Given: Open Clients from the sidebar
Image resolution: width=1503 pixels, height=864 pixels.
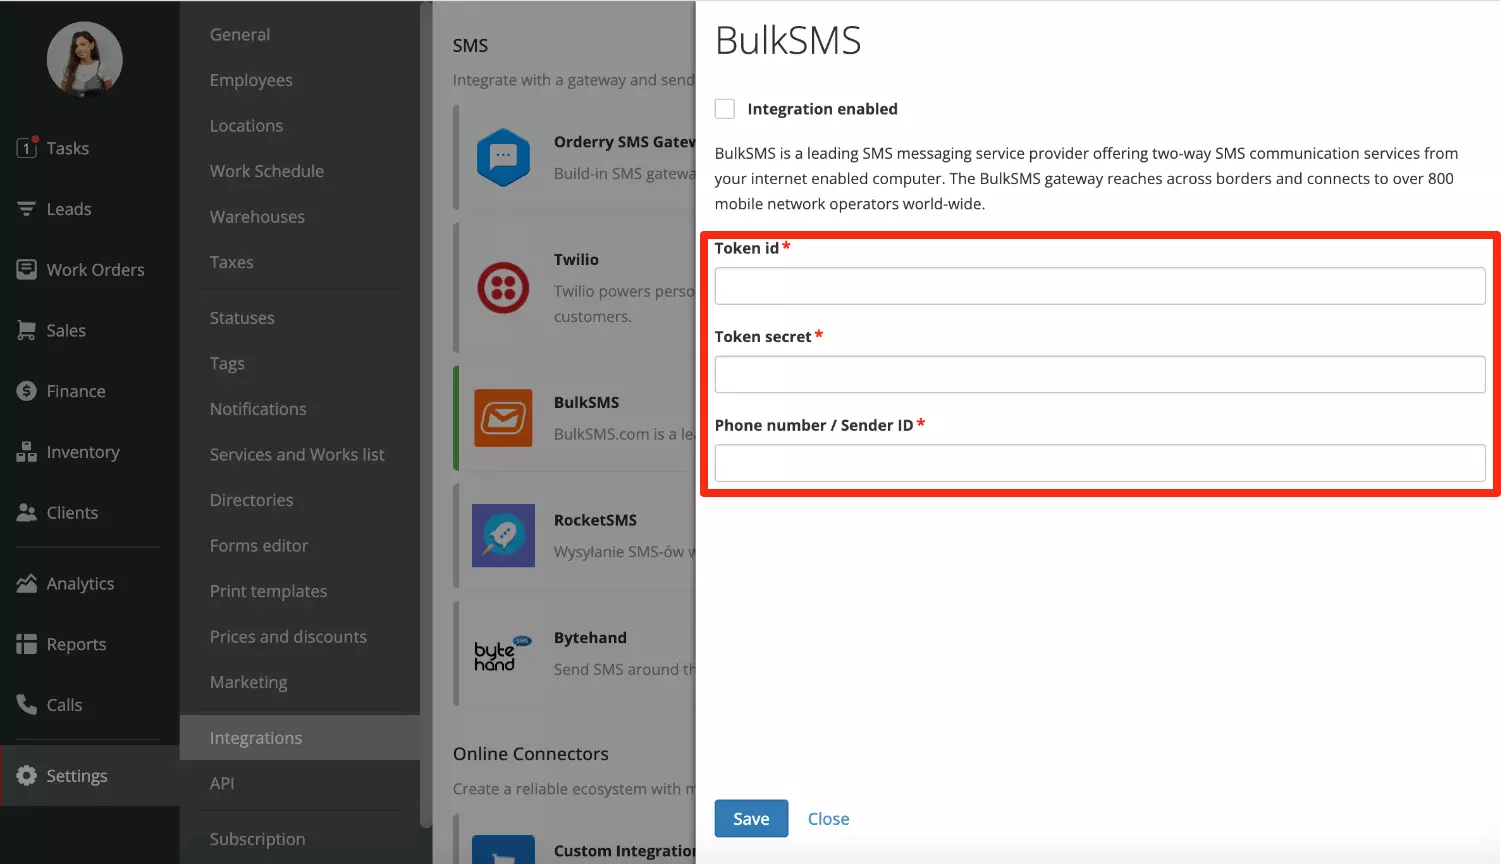Looking at the screenshot, I should coord(72,513).
